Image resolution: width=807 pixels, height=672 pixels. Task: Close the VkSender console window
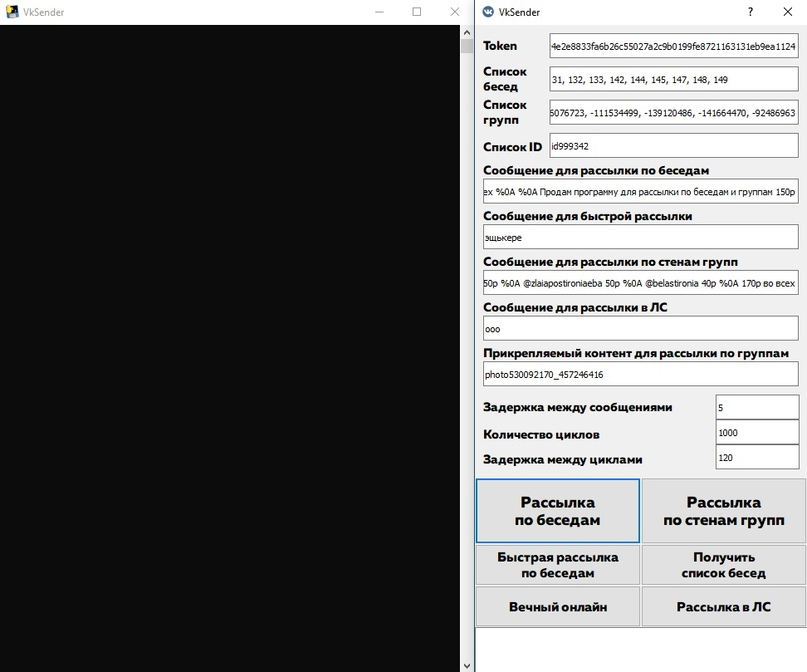(x=454, y=12)
